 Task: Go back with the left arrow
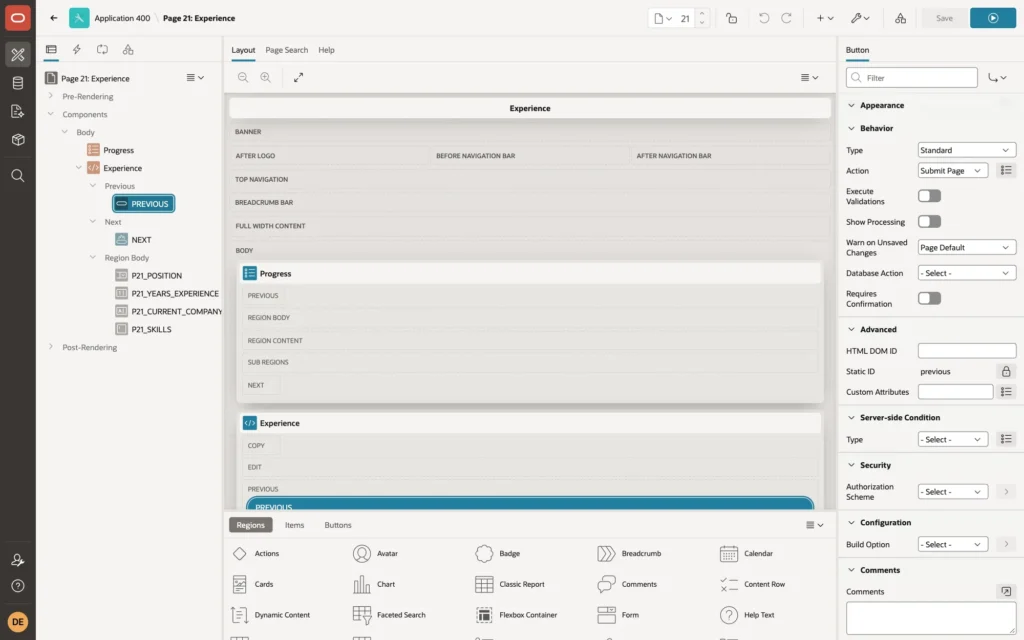click(54, 18)
